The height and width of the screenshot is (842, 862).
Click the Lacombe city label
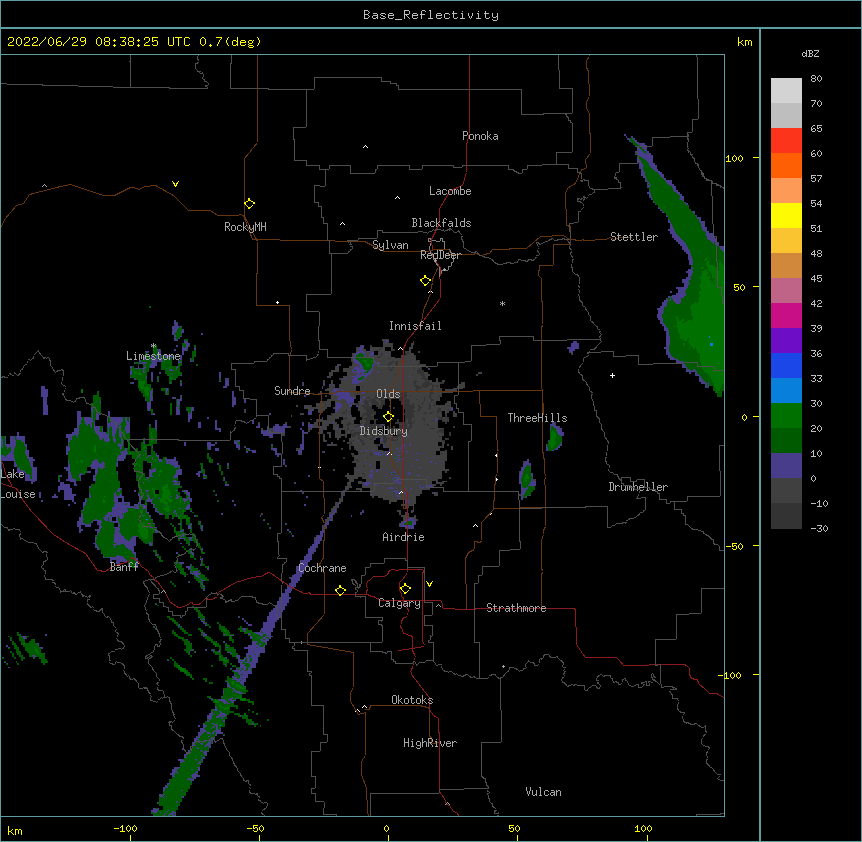point(450,191)
